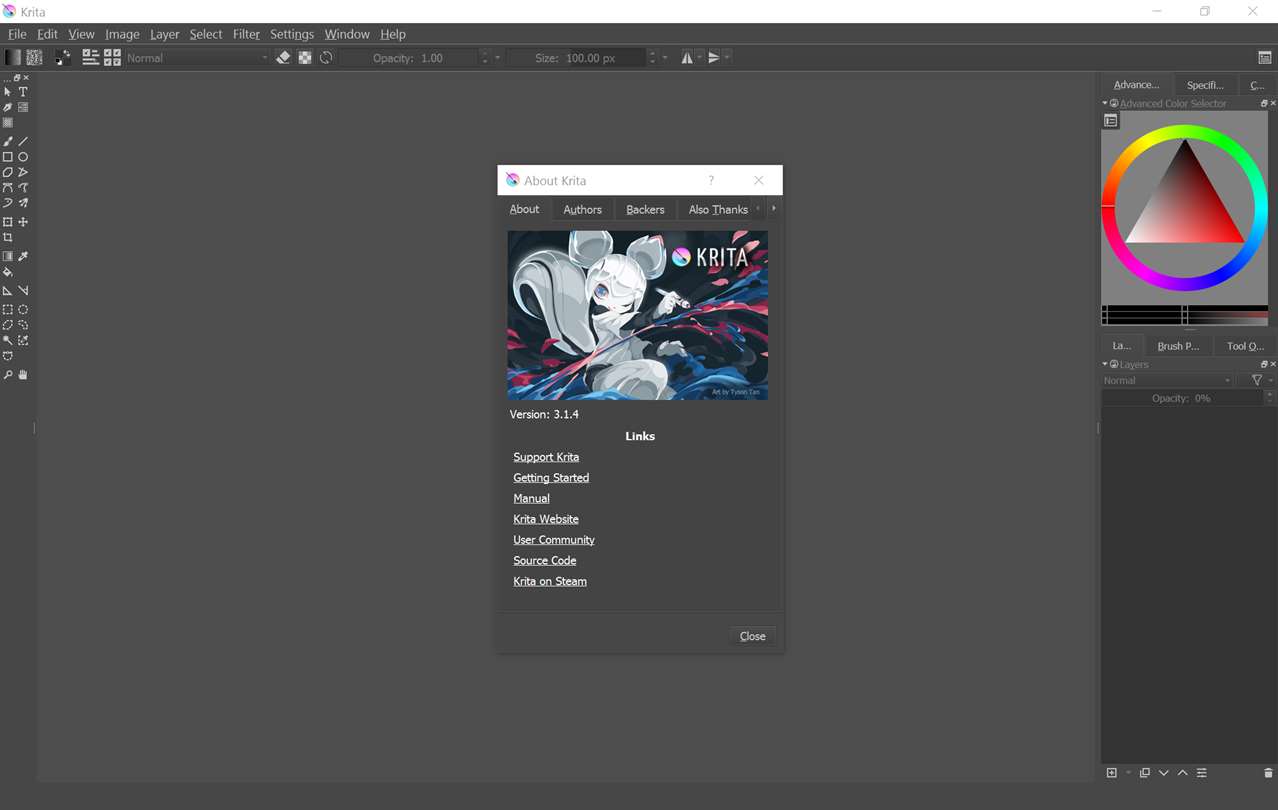Select the Move tool

click(23, 222)
